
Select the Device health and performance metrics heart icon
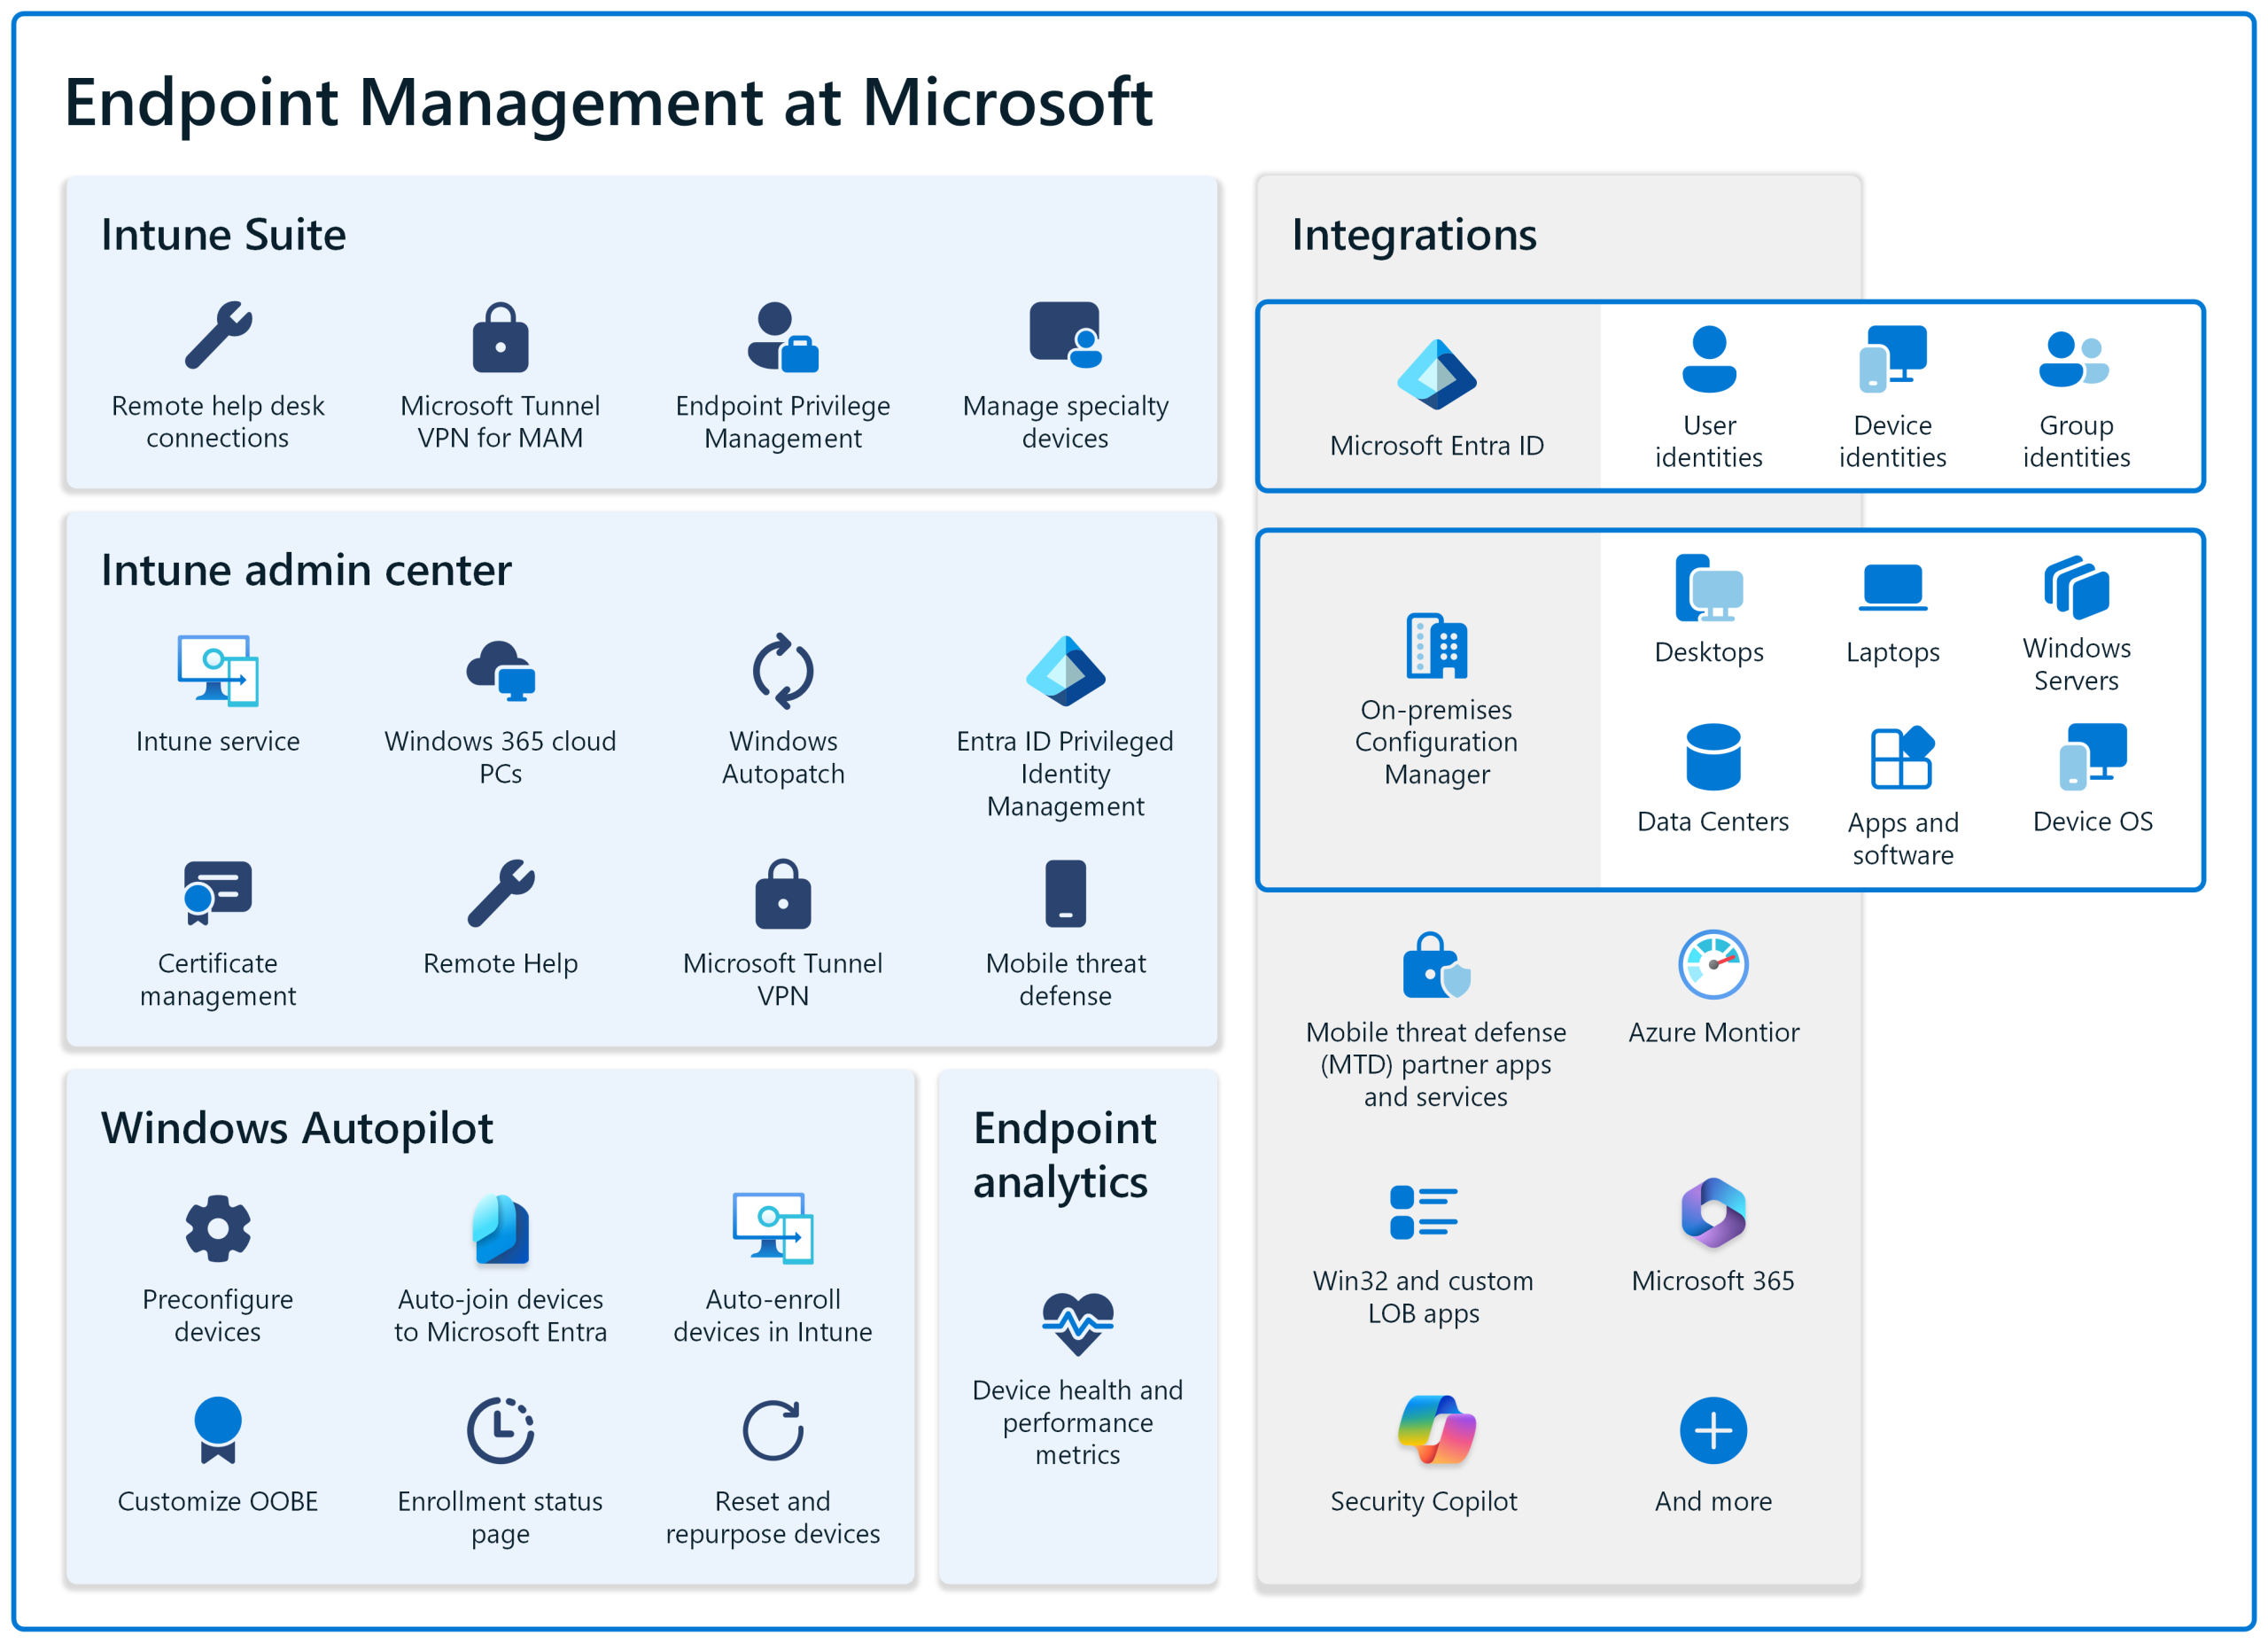(1078, 1322)
